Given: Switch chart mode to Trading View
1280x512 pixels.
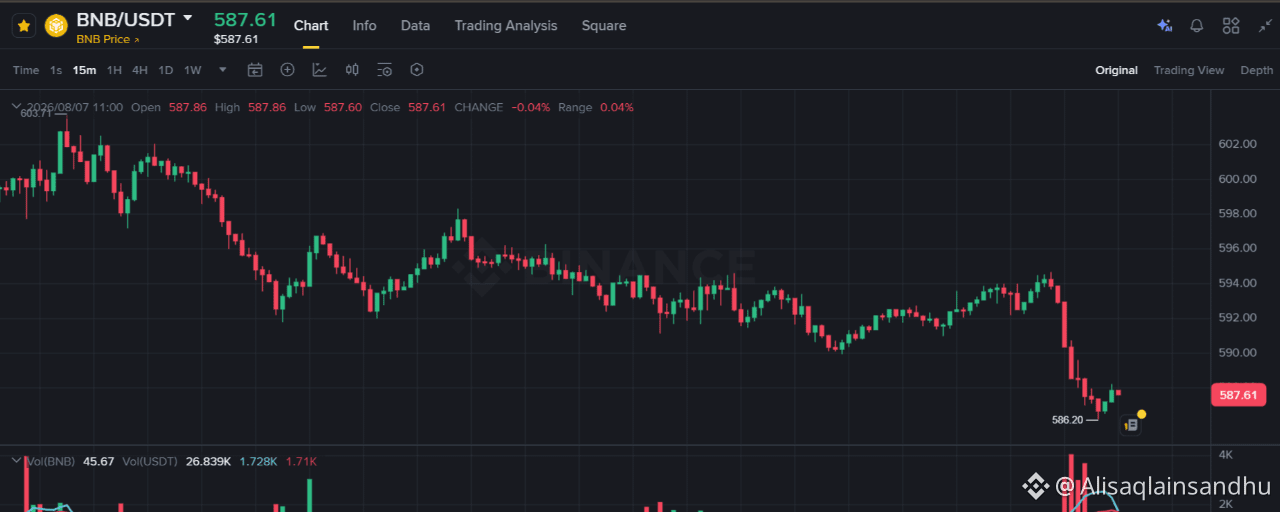Looking at the screenshot, I should [x=1189, y=70].
